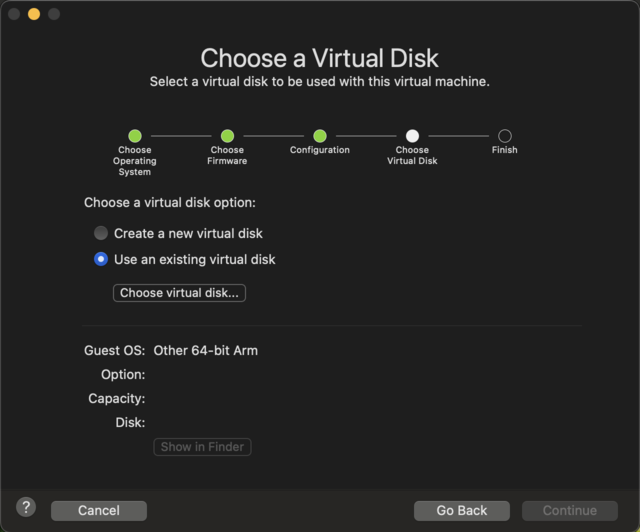The width and height of the screenshot is (640, 532).
Task: Click the Finish step label
Action: (x=505, y=150)
